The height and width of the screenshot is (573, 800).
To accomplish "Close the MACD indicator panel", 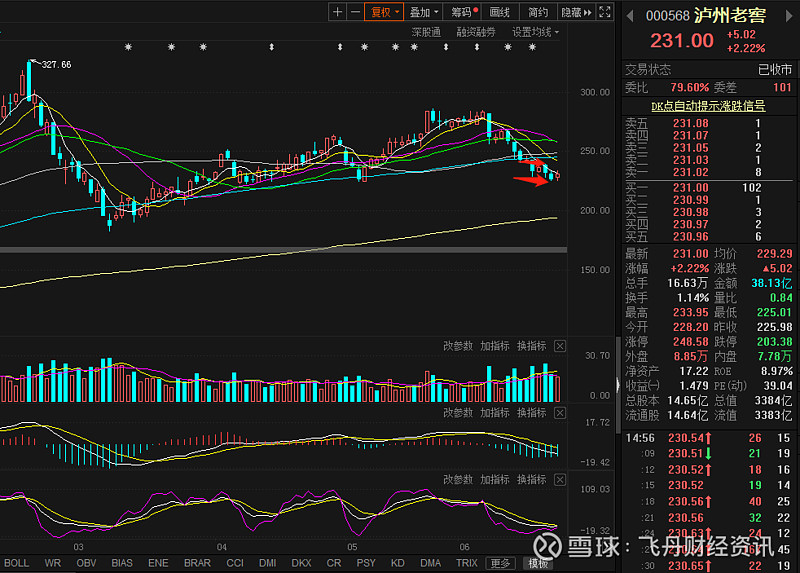I will point(560,413).
